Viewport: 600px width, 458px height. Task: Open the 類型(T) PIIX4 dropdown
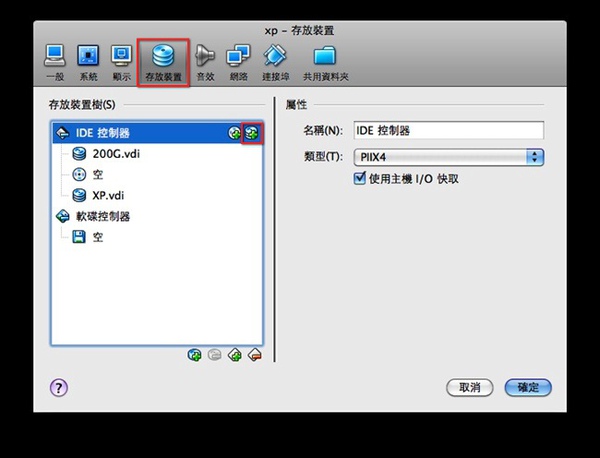(x=449, y=157)
